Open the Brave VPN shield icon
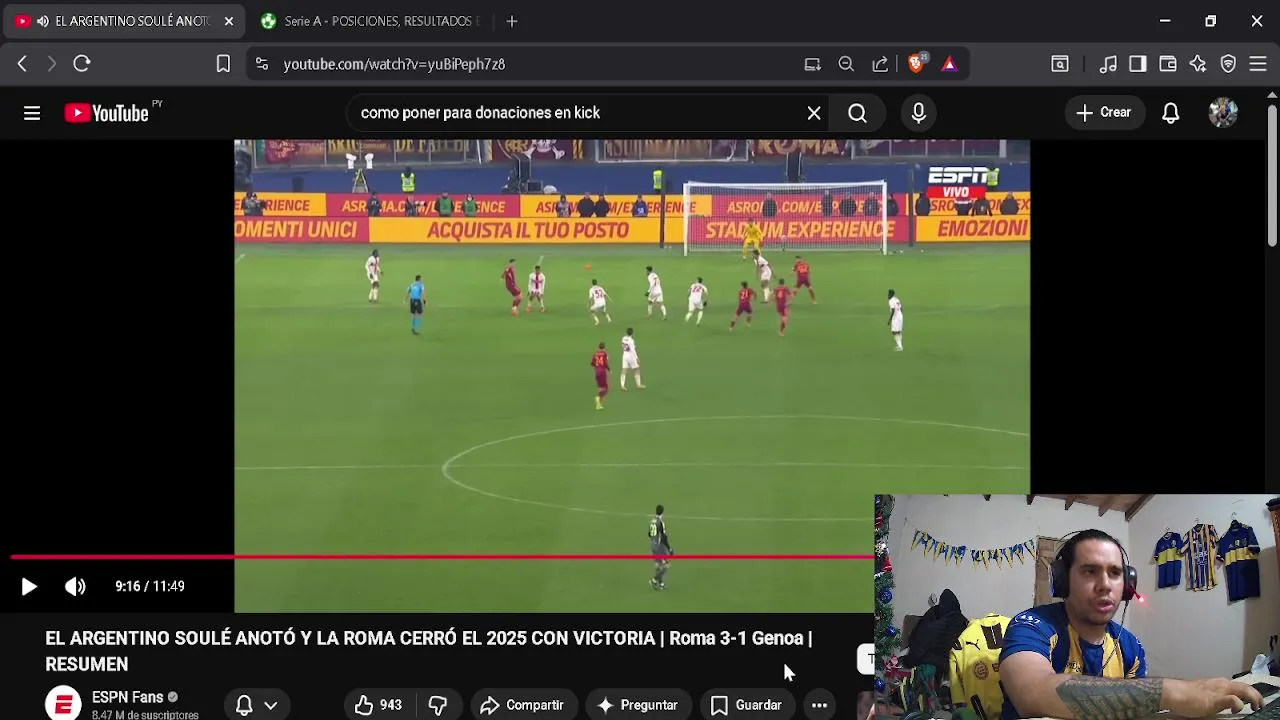This screenshot has height=720, width=1280. (1228, 64)
